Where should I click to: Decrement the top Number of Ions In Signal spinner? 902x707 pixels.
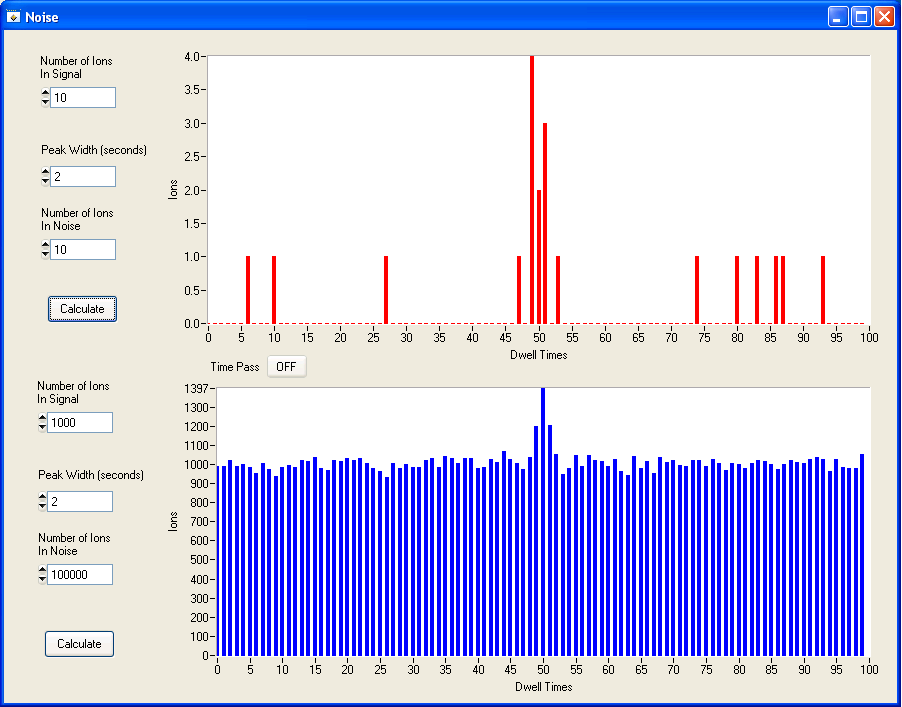point(44,101)
